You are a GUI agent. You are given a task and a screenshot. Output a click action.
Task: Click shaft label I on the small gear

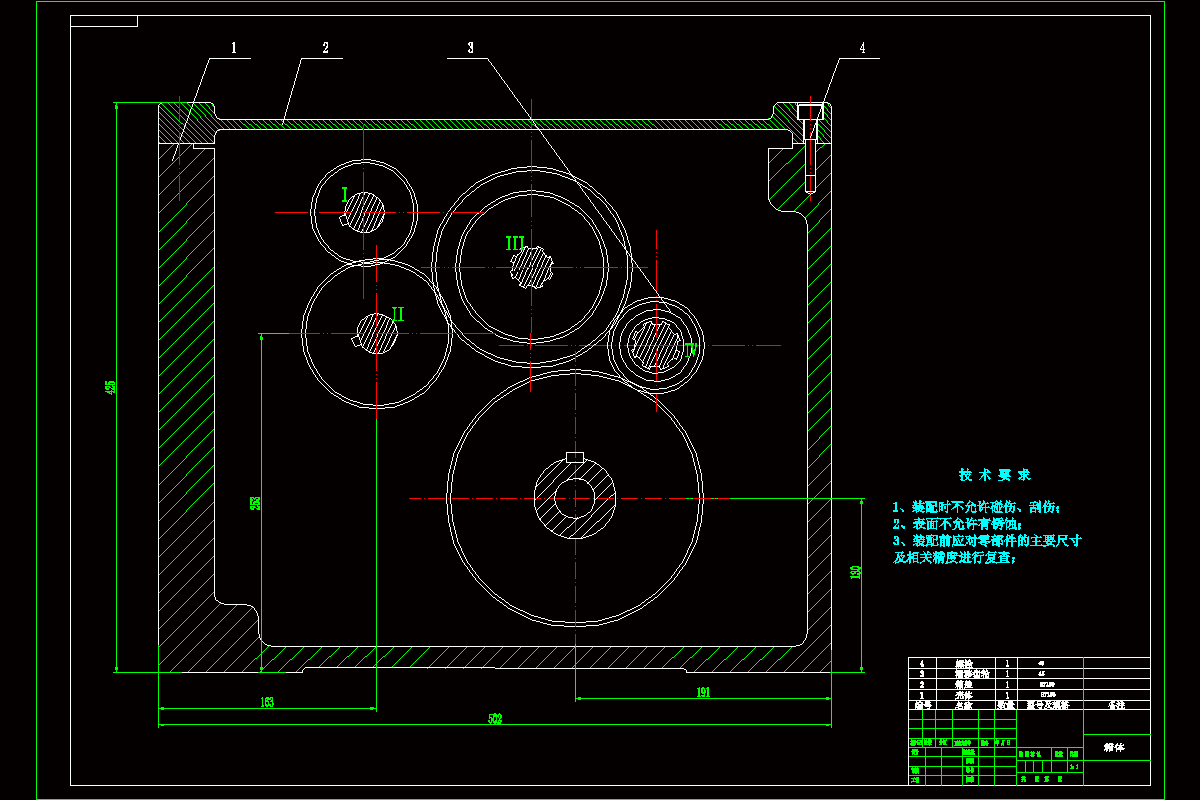click(x=344, y=195)
